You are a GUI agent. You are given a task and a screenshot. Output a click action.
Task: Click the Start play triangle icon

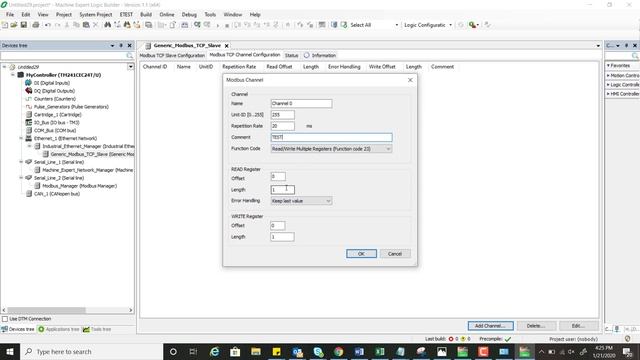[x=218, y=25]
